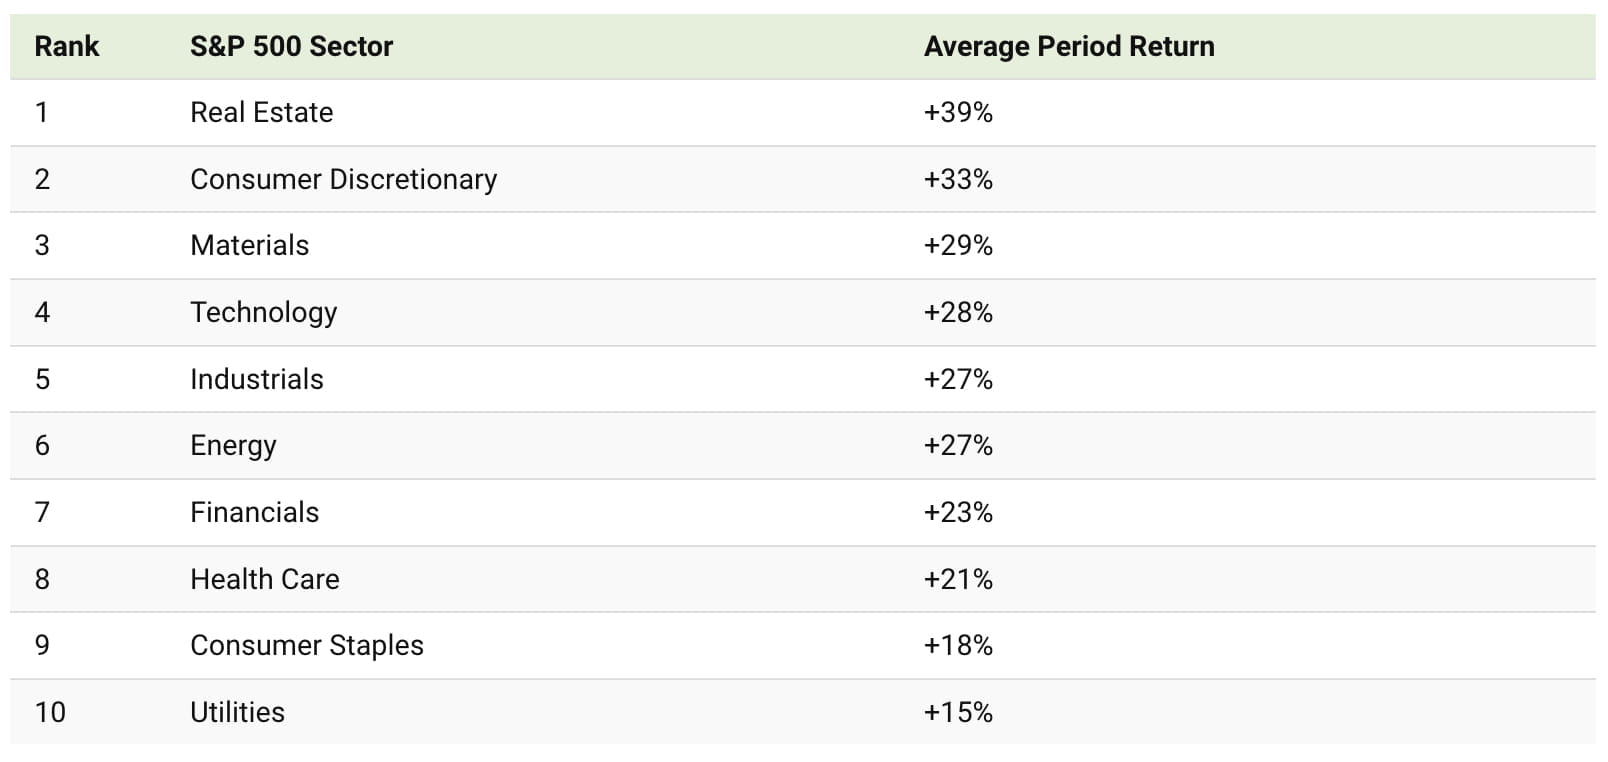Select the Real Estate sector cell
The height and width of the screenshot is (762, 1608).
261,112
